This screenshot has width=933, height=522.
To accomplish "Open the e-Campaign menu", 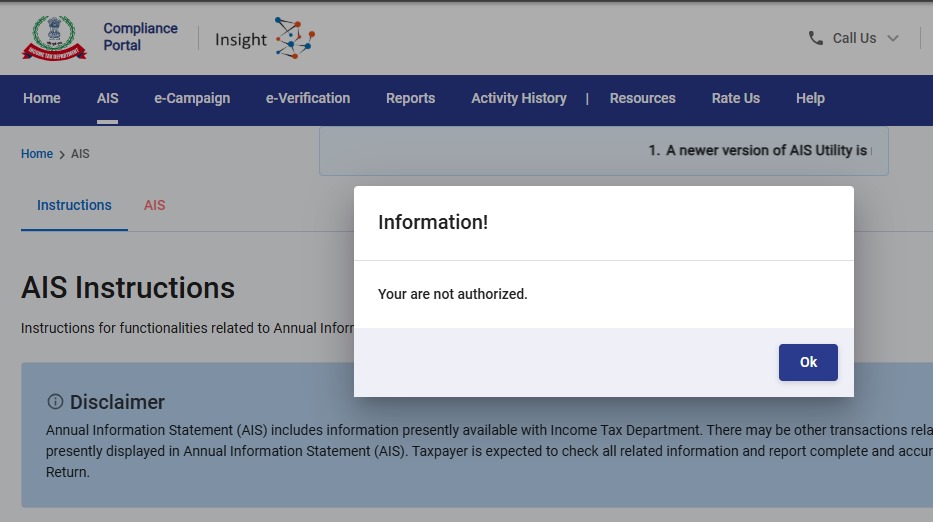I will (x=192, y=98).
